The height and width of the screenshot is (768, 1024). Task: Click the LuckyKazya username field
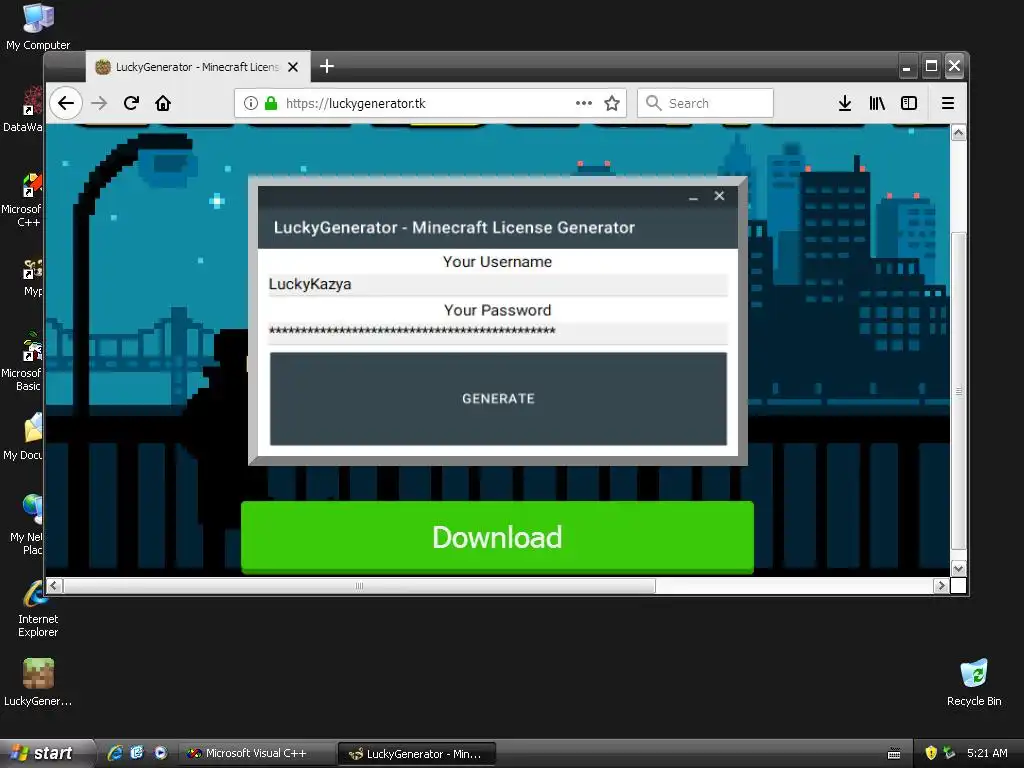(x=498, y=284)
